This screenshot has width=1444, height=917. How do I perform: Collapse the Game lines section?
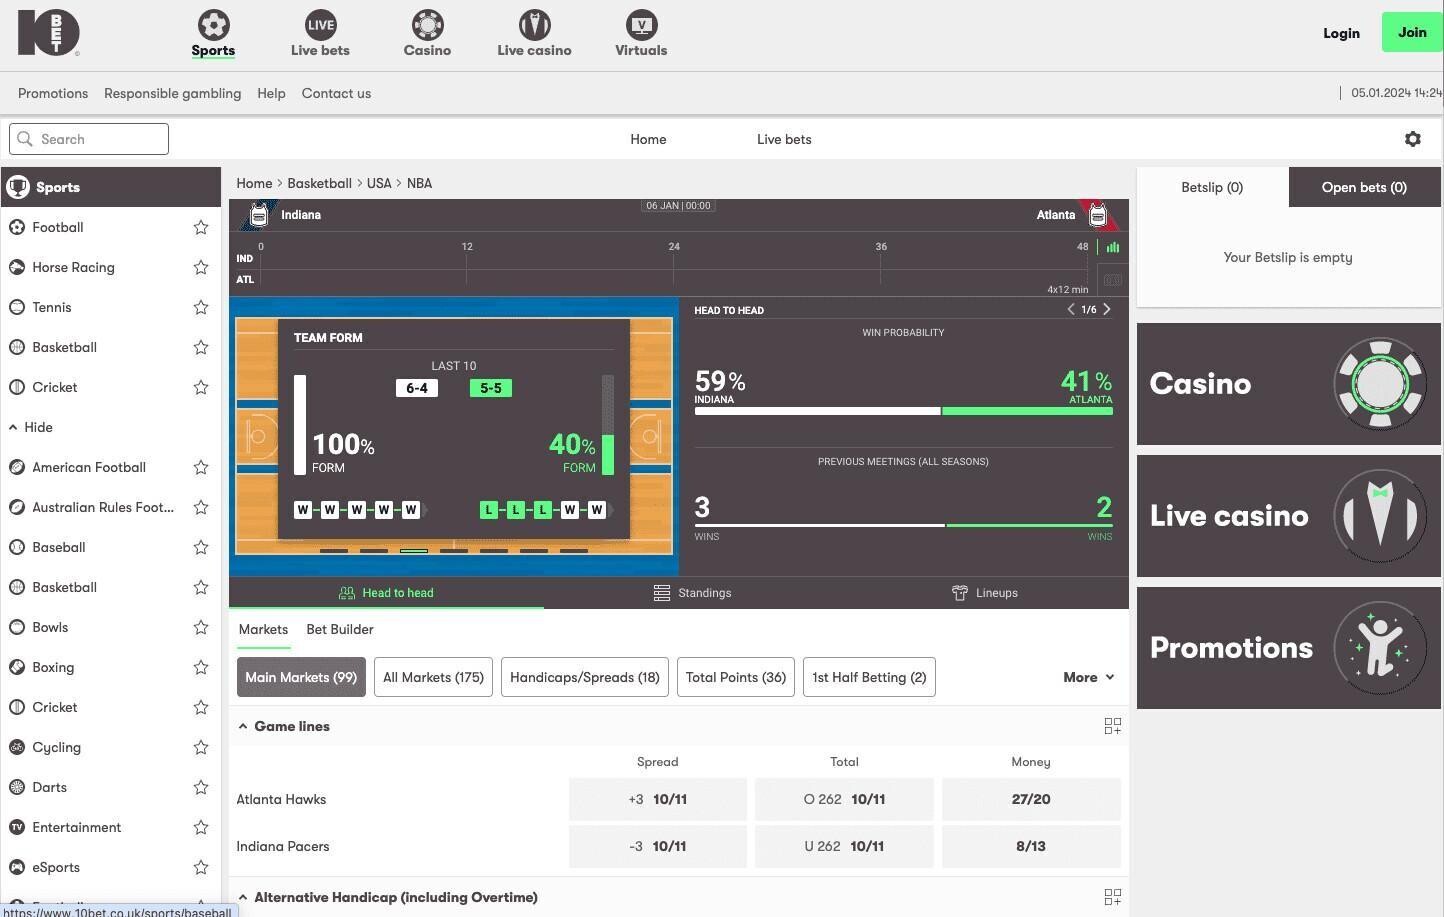[x=243, y=726]
